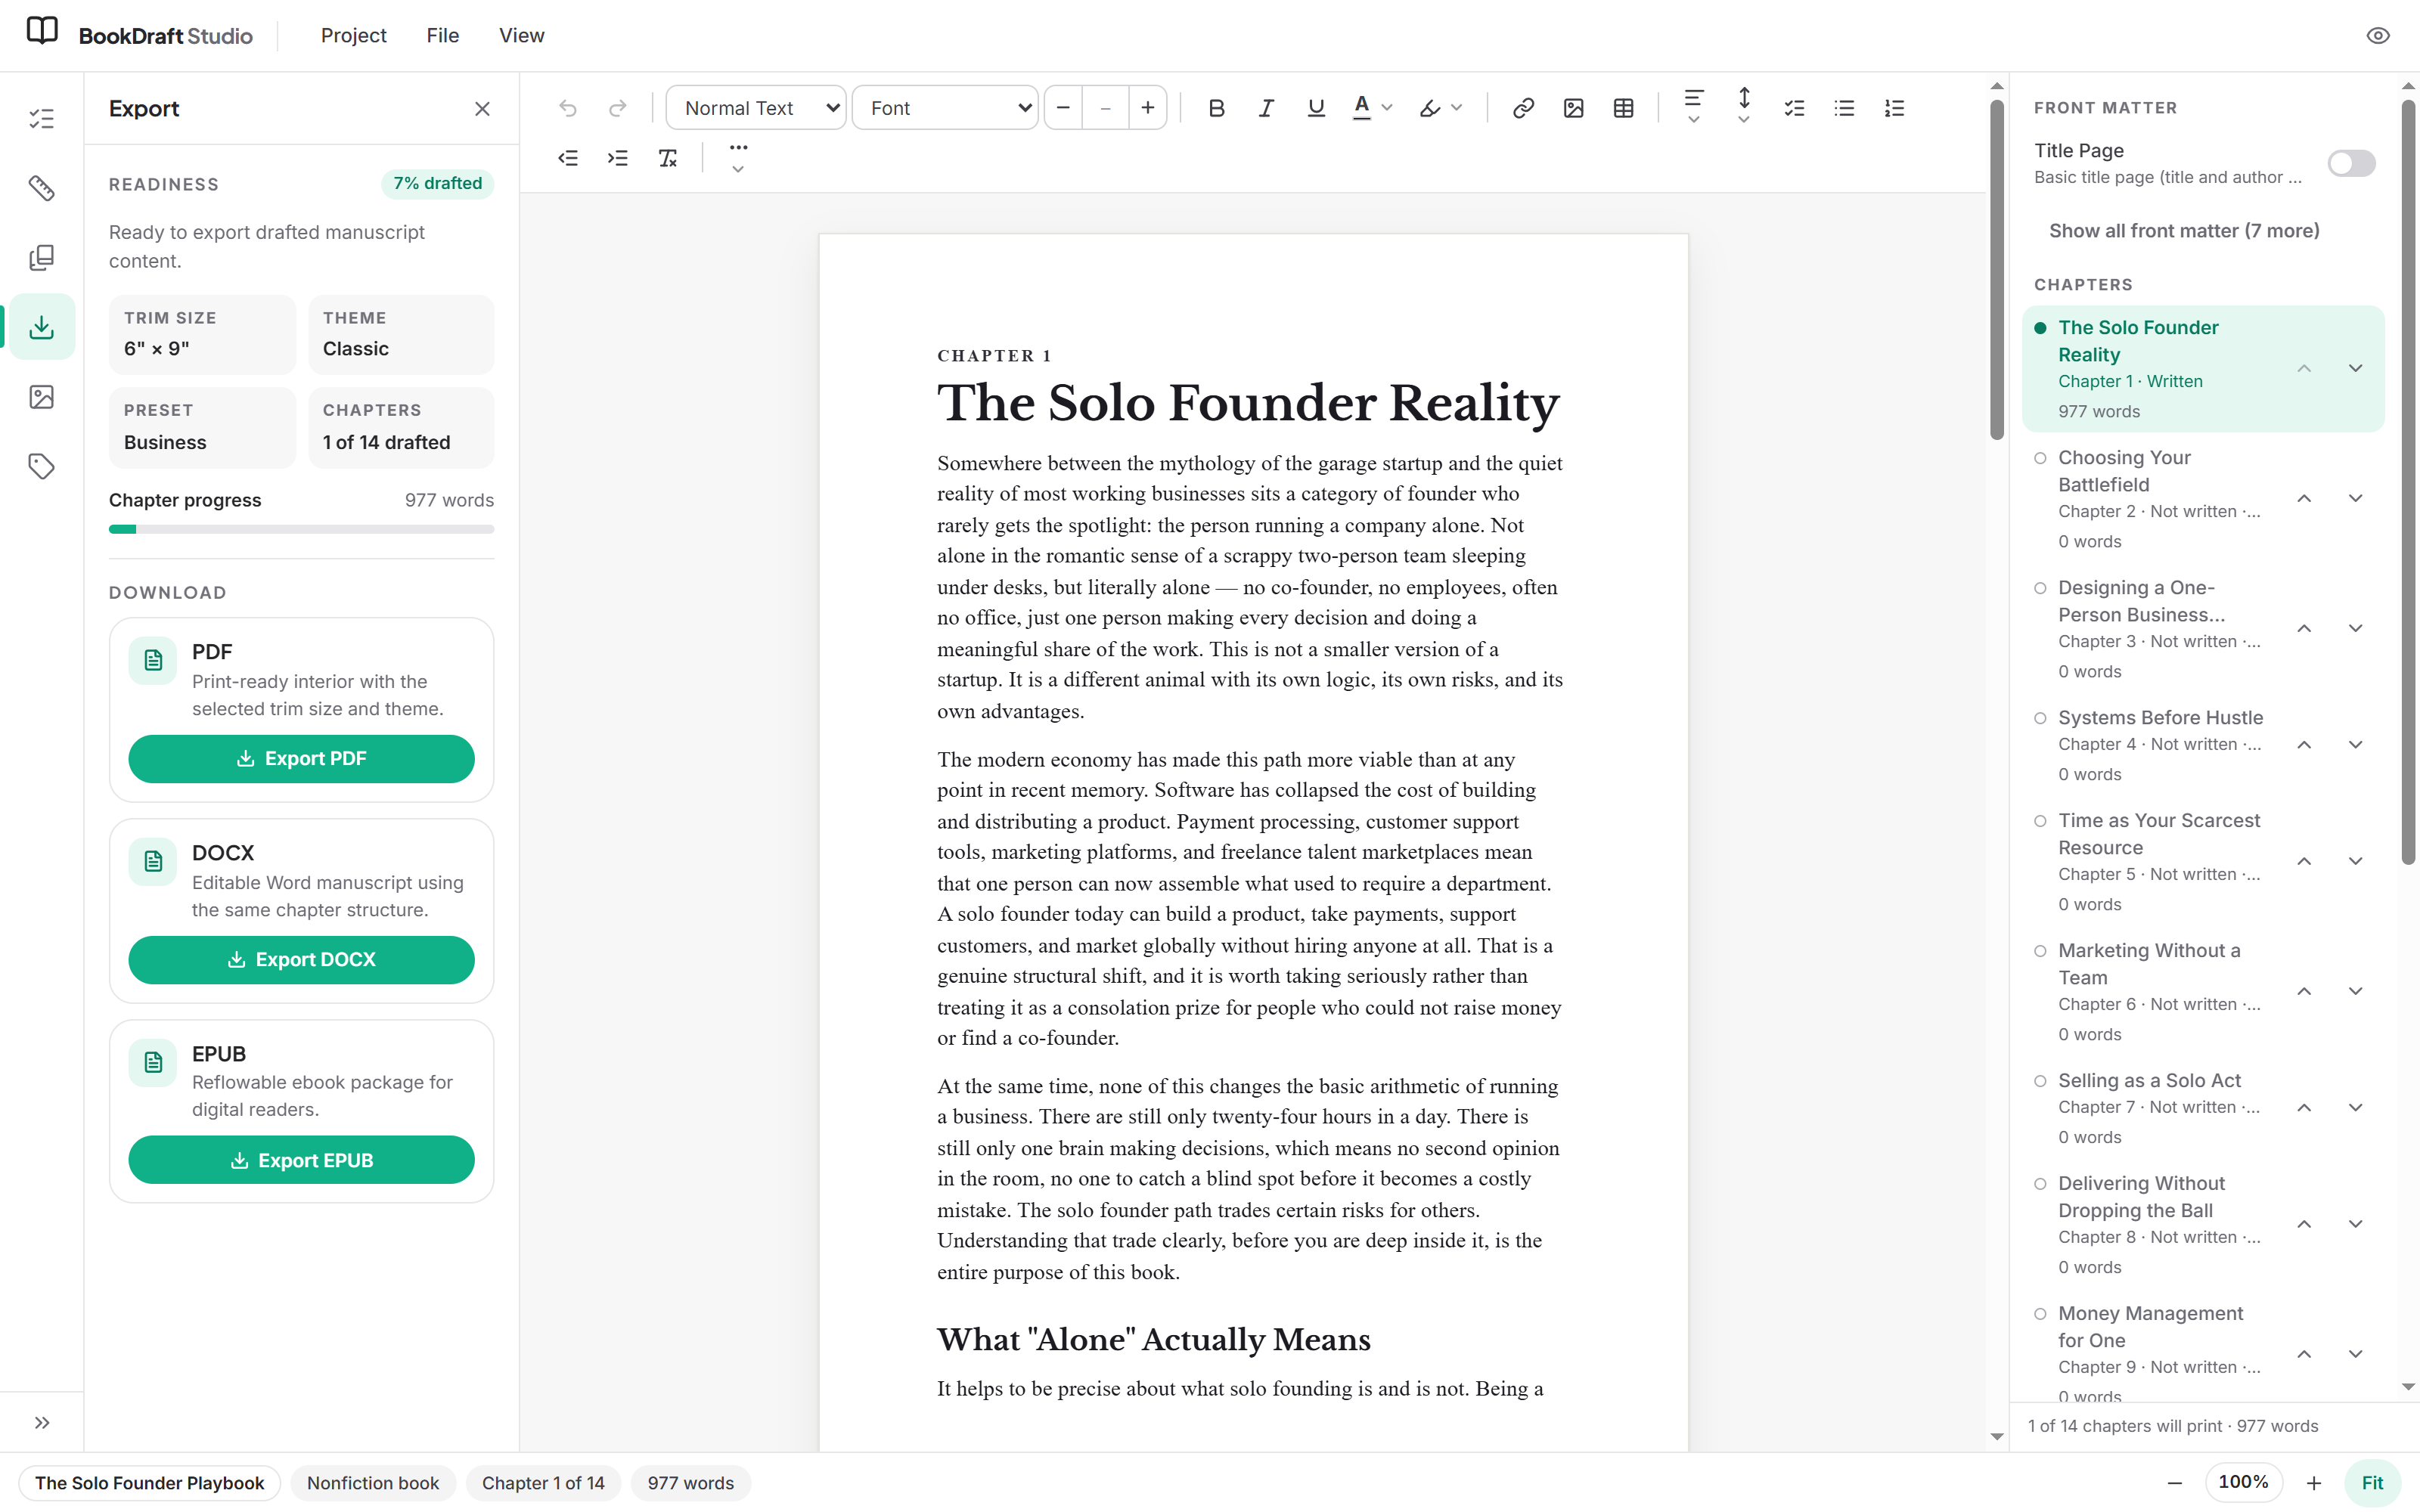
Task: Expand the left sidebar with chevrons
Action: (x=42, y=1423)
